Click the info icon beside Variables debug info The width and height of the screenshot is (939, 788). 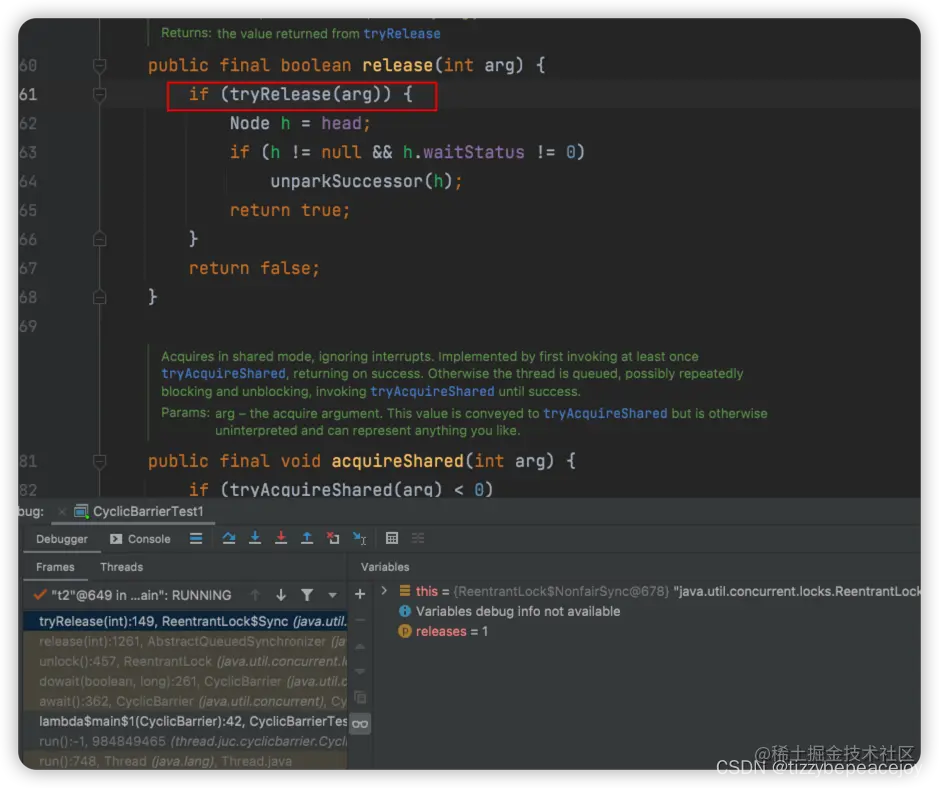click(405, 611)
